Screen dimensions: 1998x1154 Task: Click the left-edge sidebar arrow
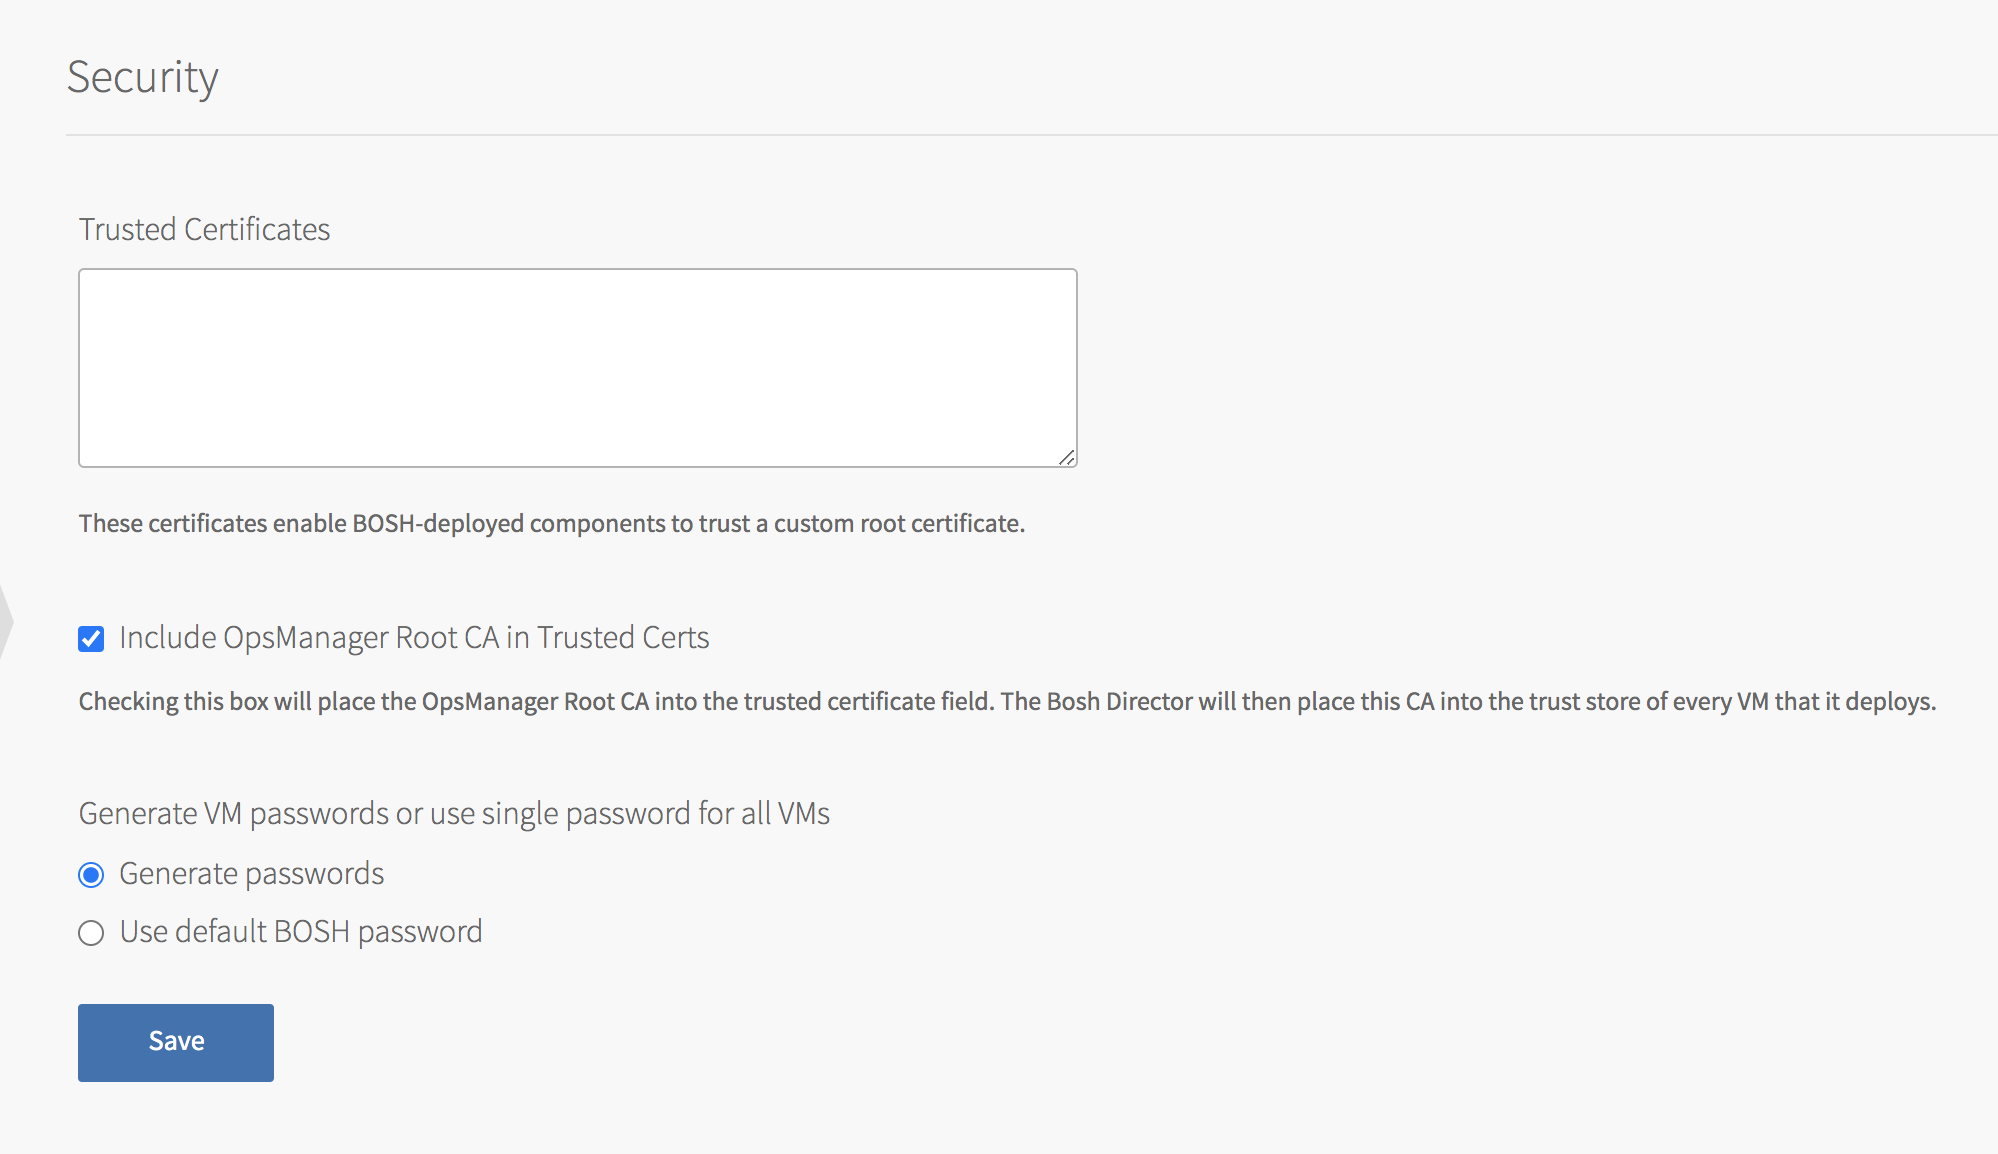(6, 622)
